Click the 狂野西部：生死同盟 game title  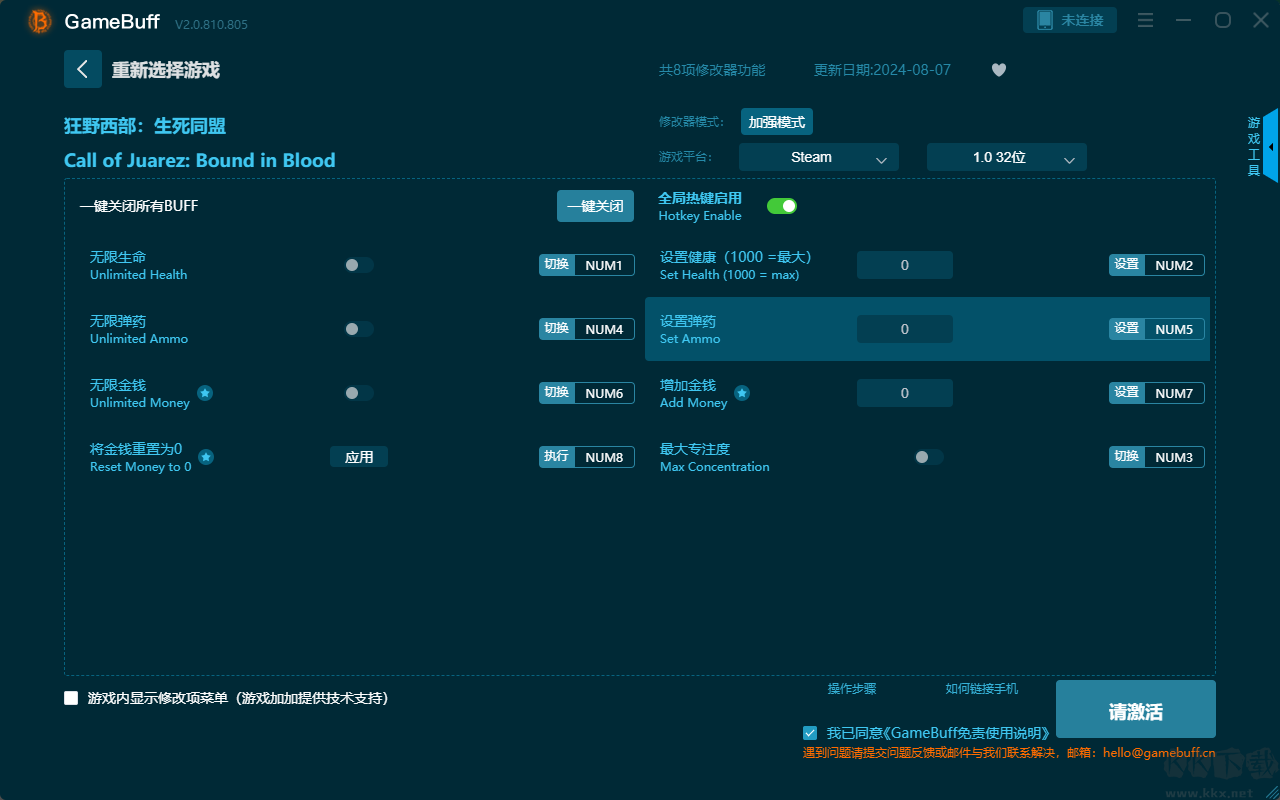(x=145, y=126)
